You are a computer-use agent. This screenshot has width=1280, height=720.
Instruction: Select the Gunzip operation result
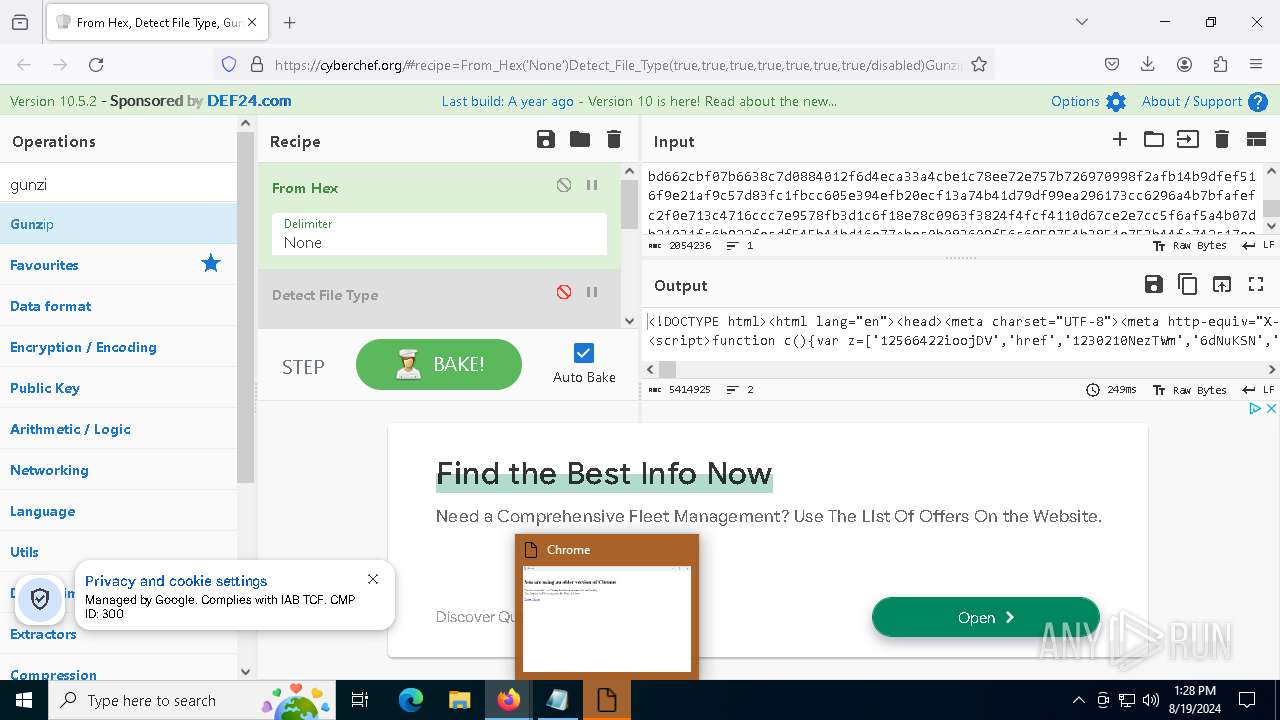118,224
